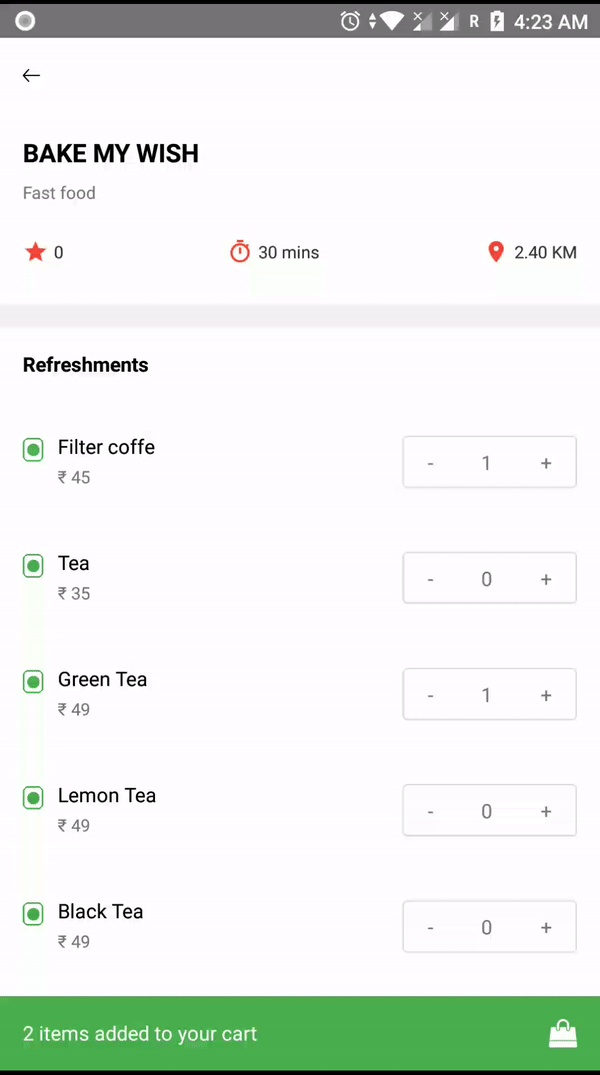
Task: Decrease Green Tea quantity with minus
Action: click(x=430, y=694)
